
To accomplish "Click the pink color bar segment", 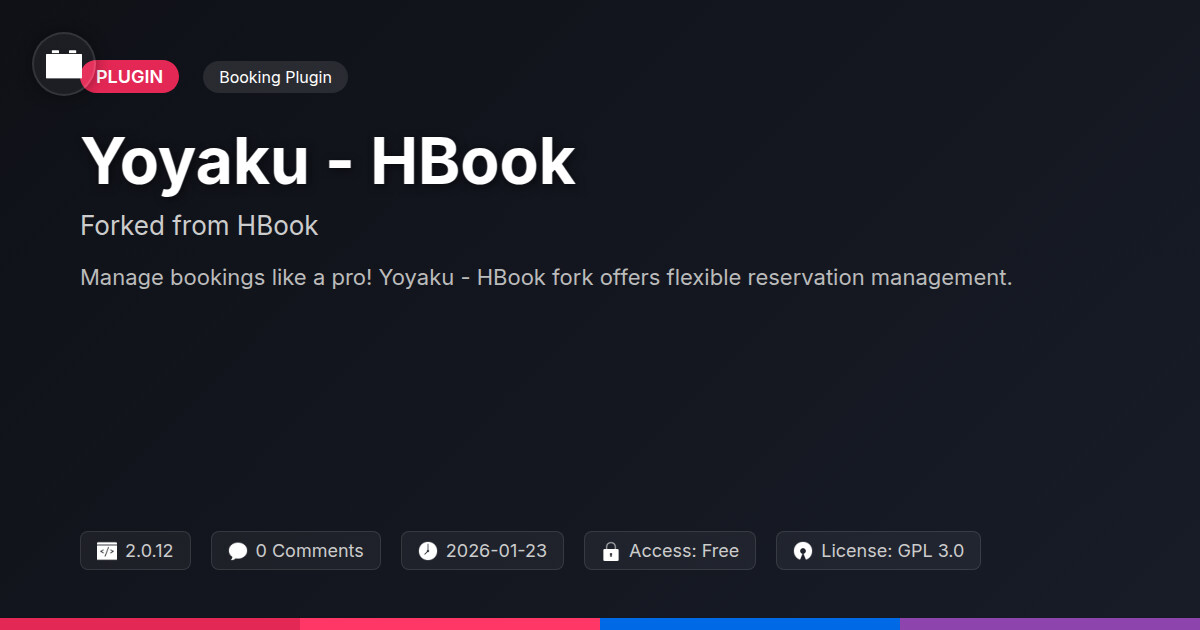I will tap(450, 624).
